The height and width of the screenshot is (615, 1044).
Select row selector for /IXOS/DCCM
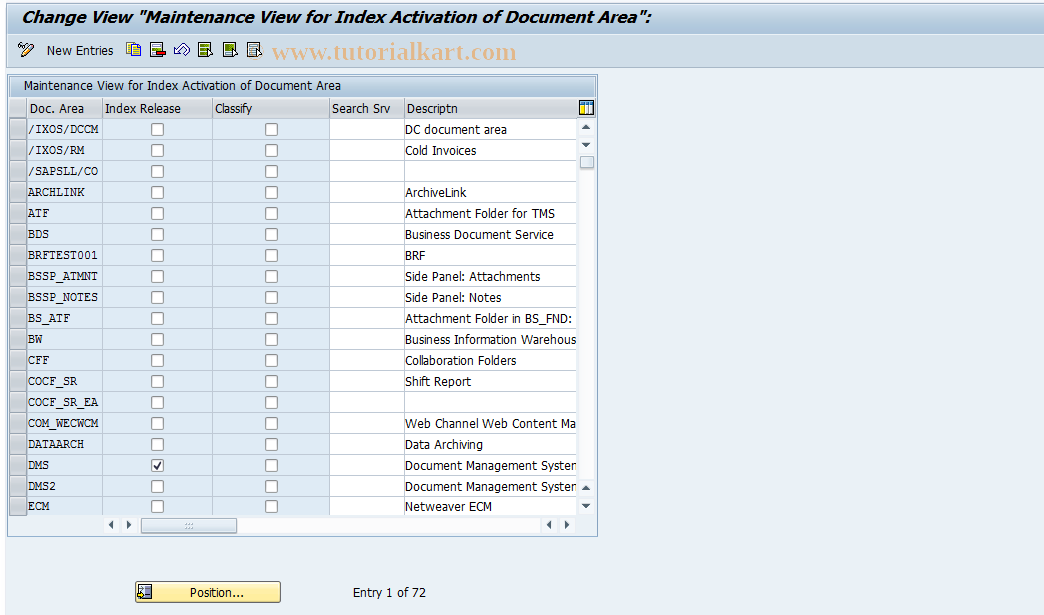(18, 129)
